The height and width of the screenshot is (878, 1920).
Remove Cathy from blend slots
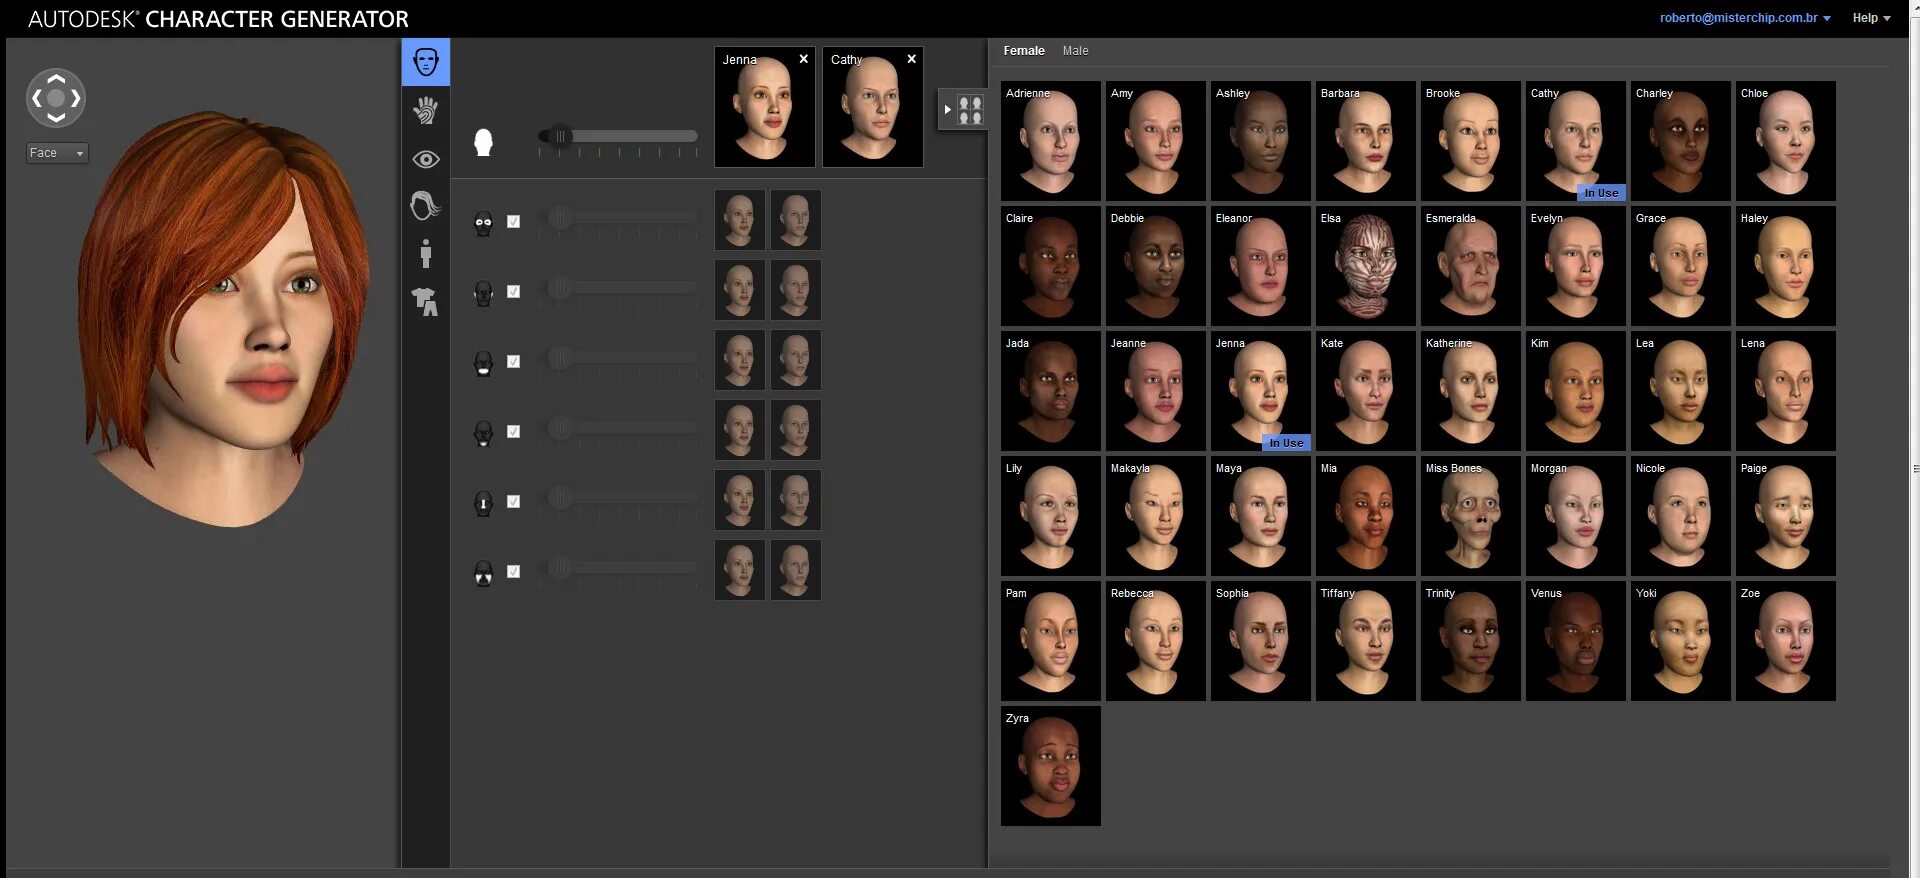point(911,59)
